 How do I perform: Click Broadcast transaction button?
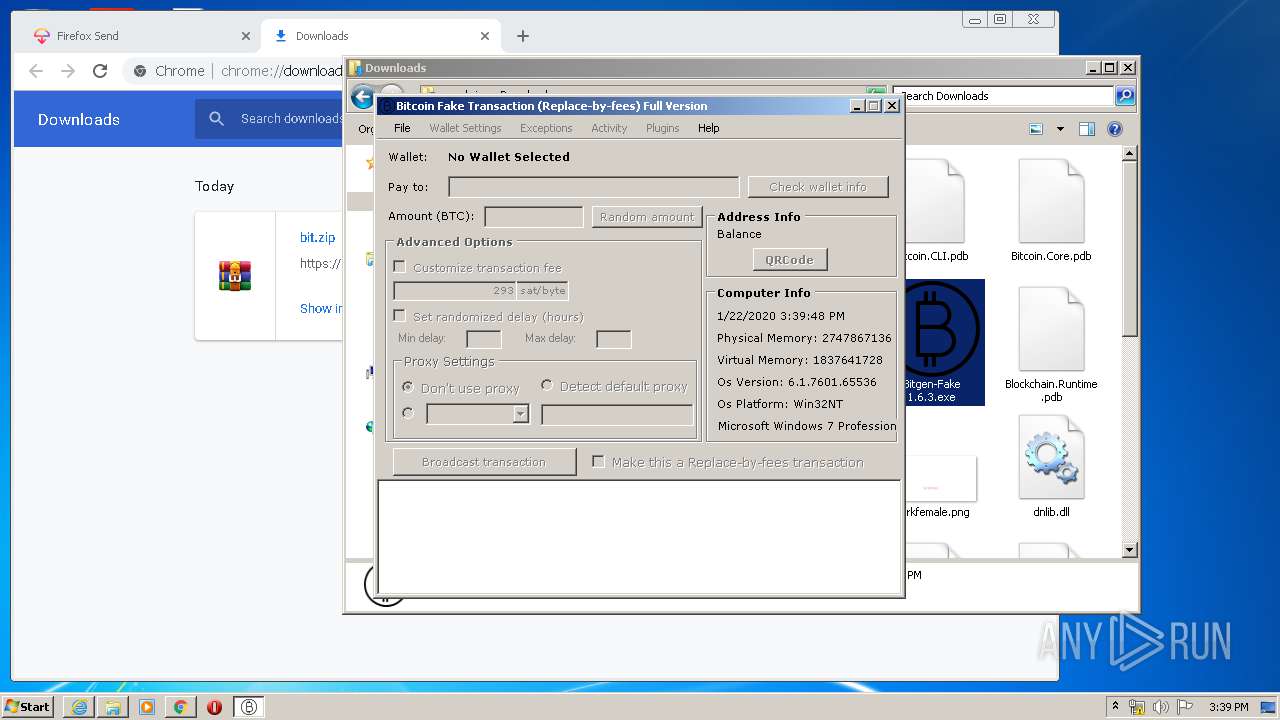pyautogui.click(x=484, y=462)
